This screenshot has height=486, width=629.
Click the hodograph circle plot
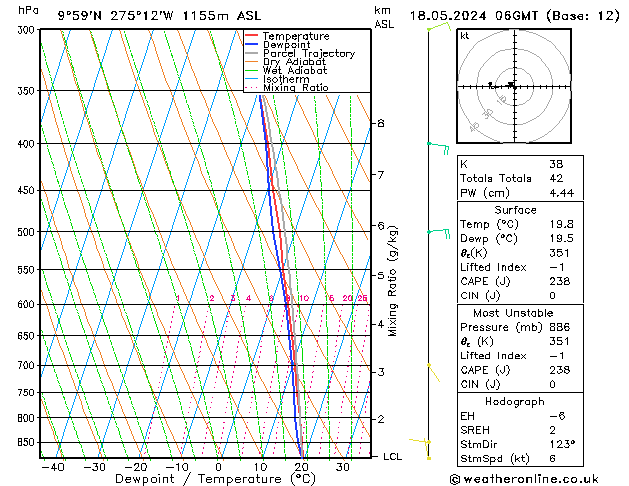tap(512, 86)
